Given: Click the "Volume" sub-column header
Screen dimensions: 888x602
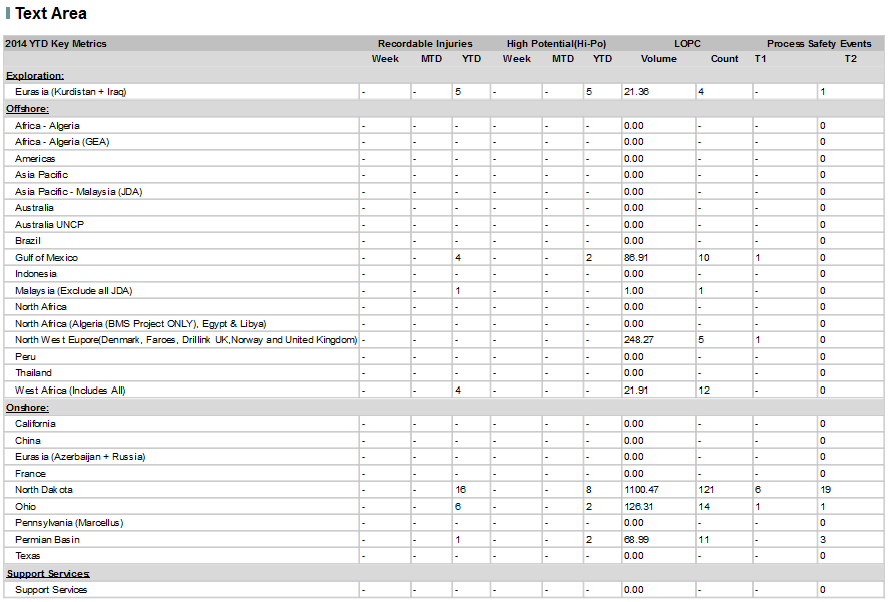Looking at the screenshot, I should point(658,59).
